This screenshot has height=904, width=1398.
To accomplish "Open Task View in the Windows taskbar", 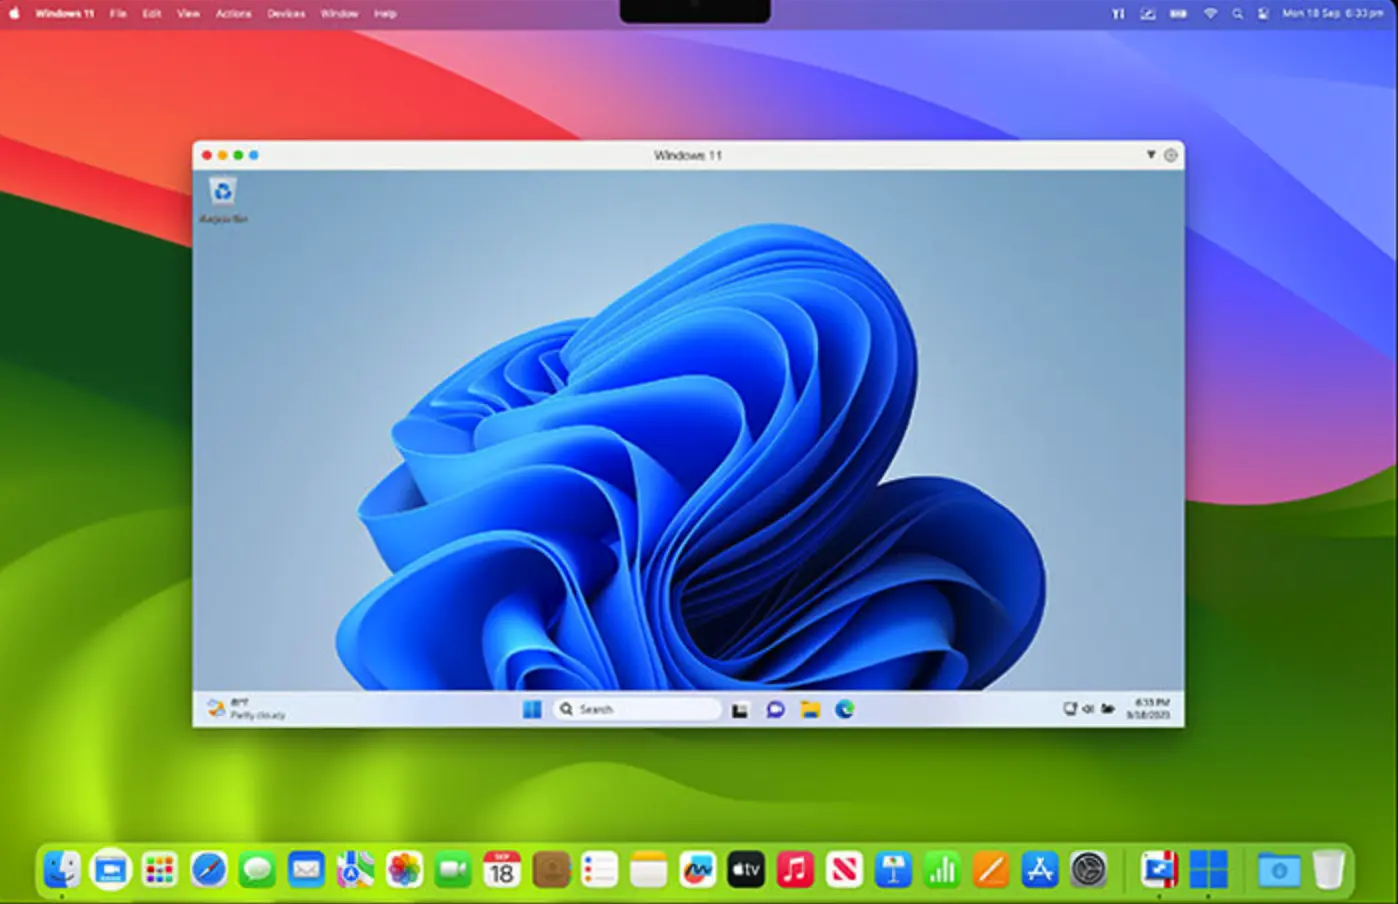I will [x=740, y=710].
